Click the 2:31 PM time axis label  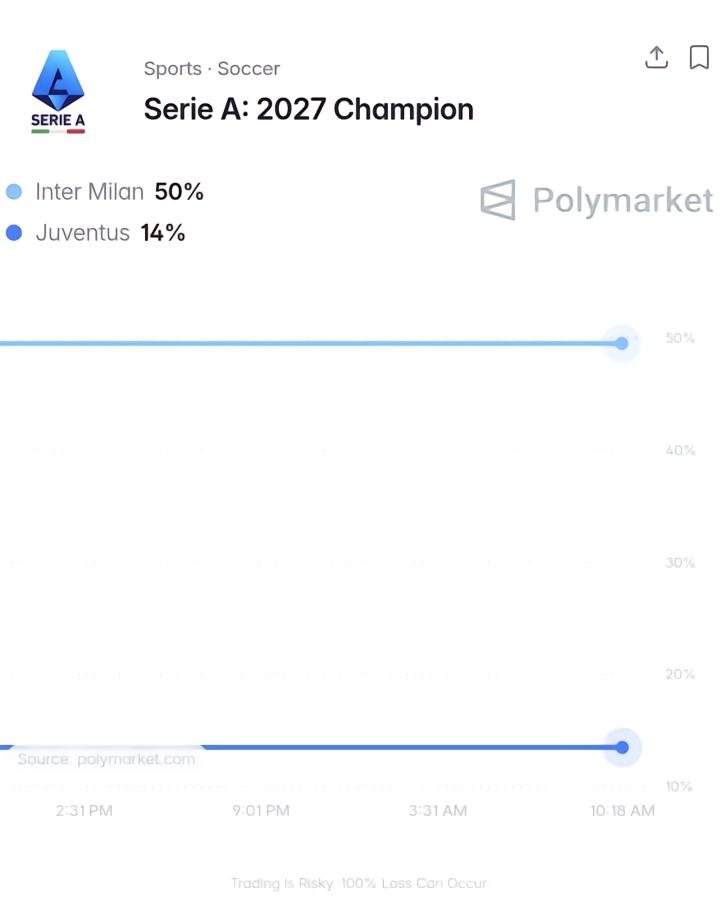(x=84, y=810)
